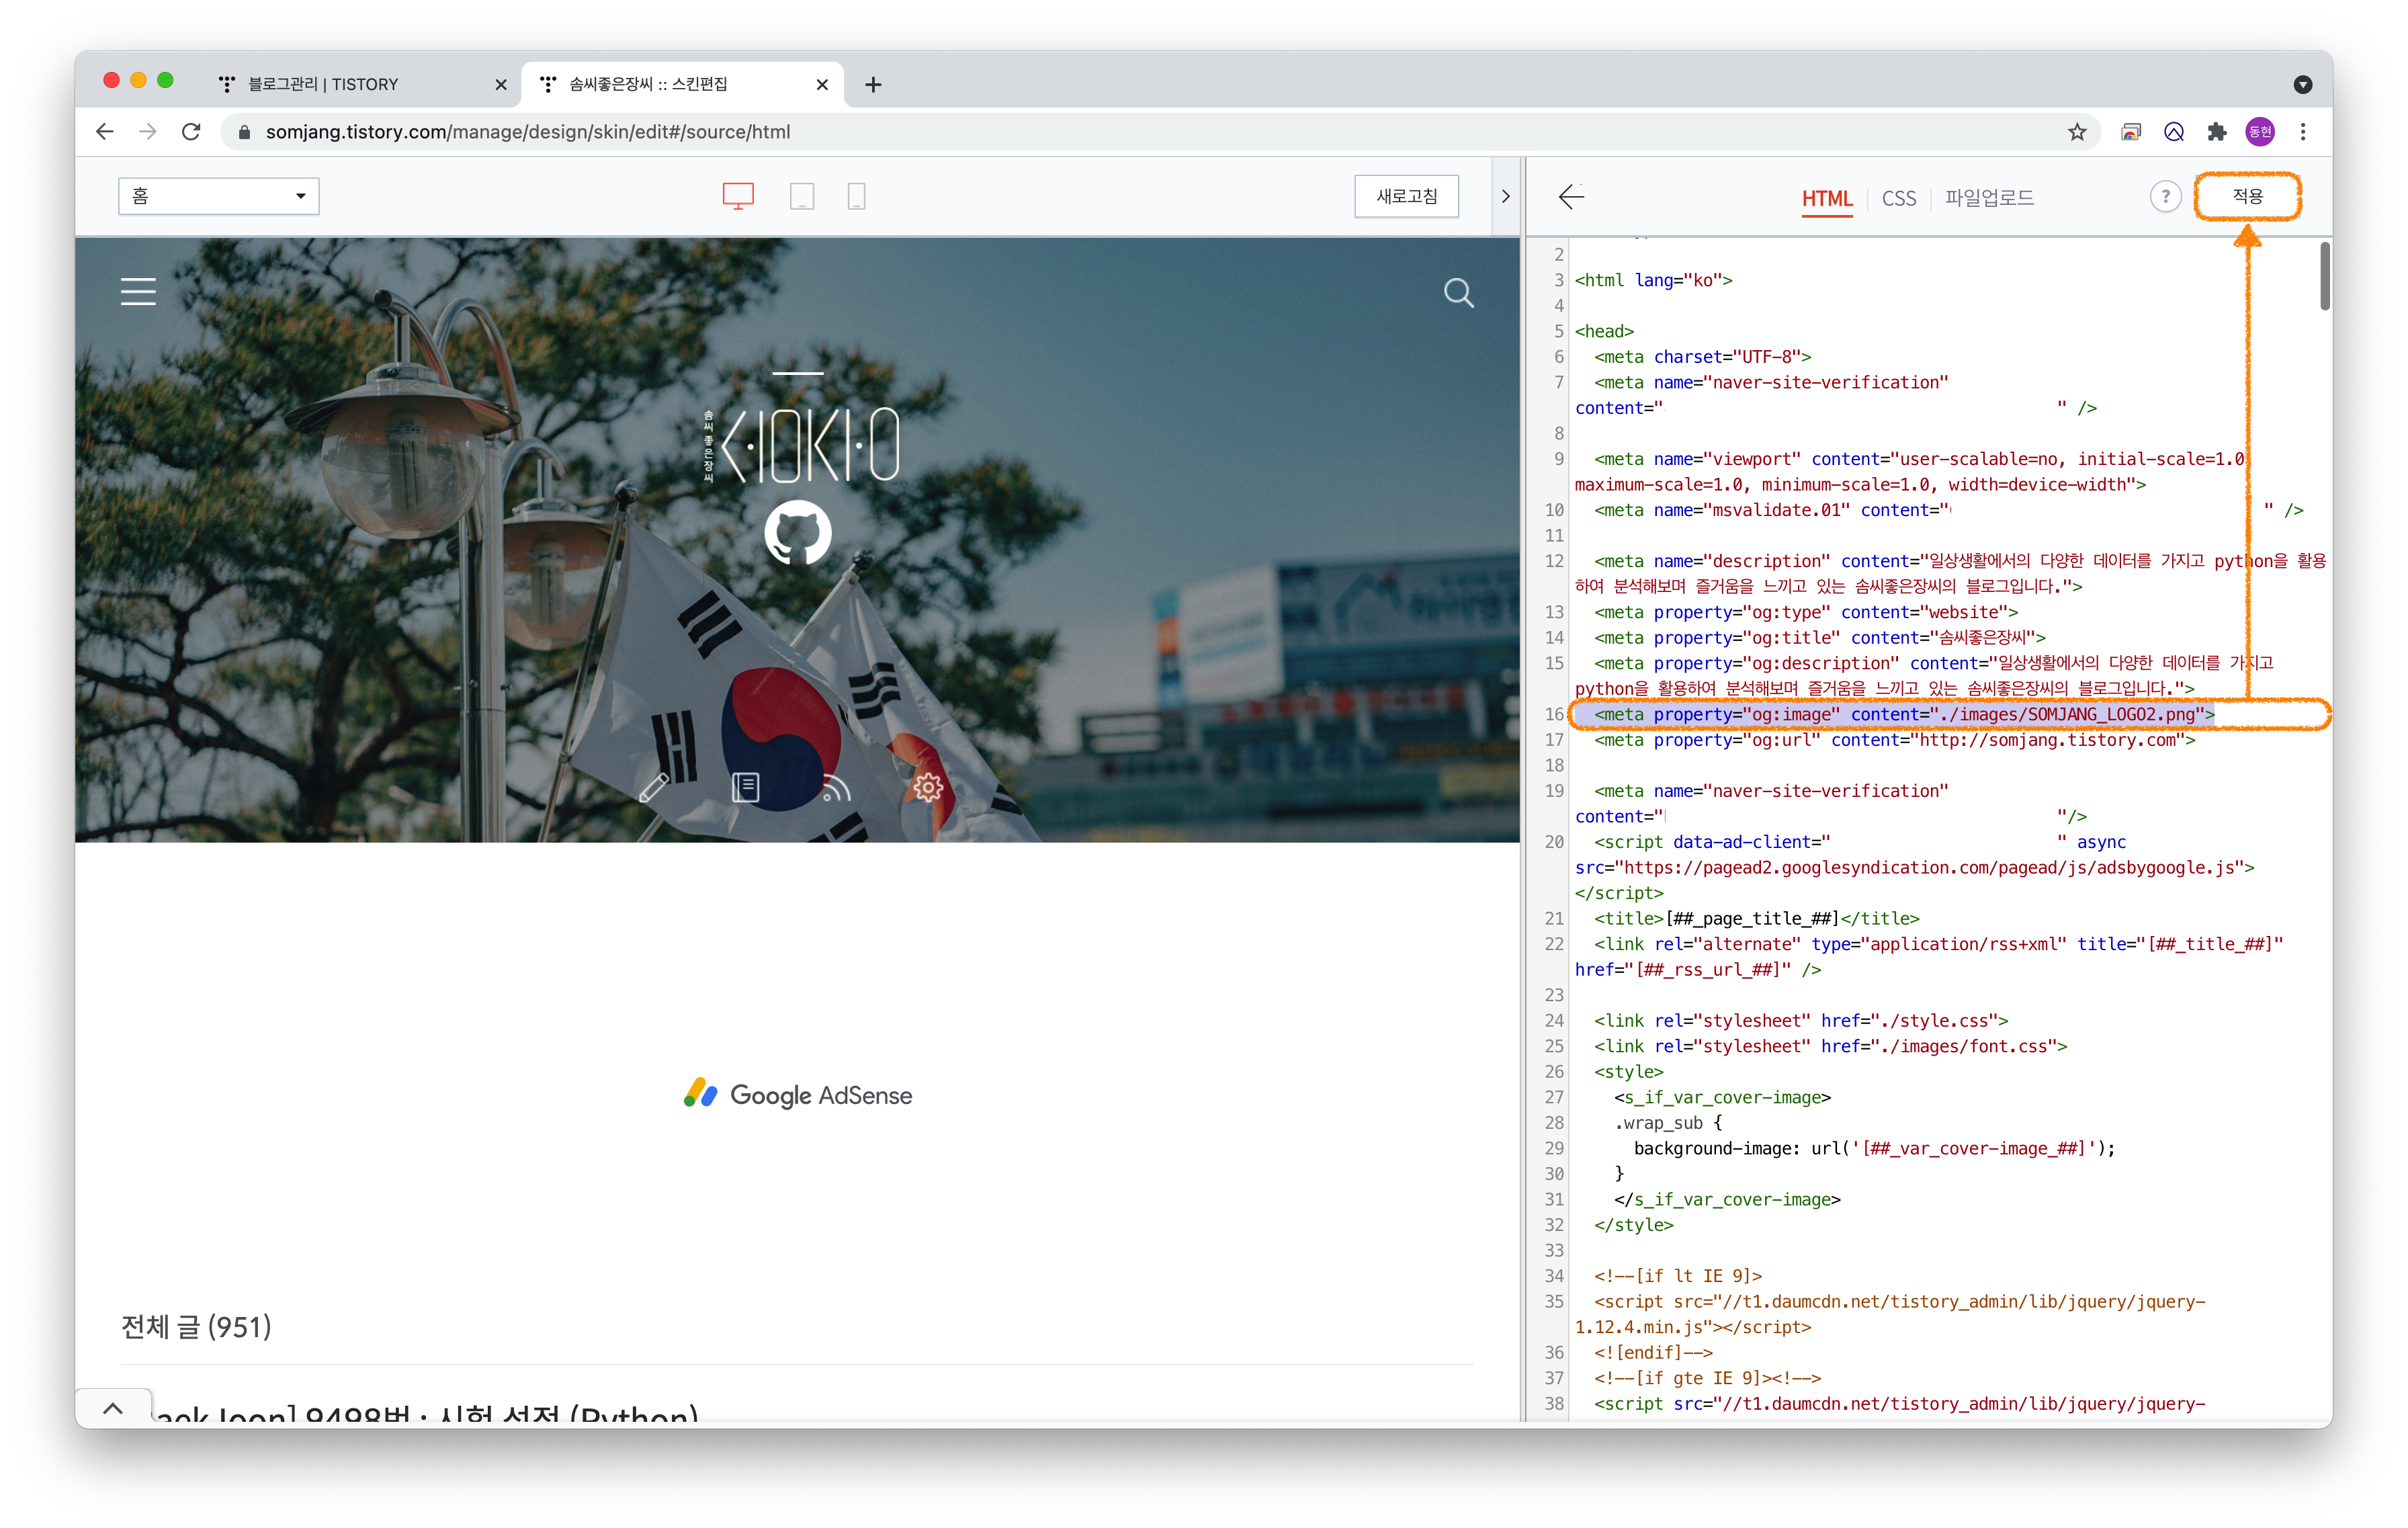Click the 적용 apply button
The image size is (2408, 1528).
point(2247,196)
